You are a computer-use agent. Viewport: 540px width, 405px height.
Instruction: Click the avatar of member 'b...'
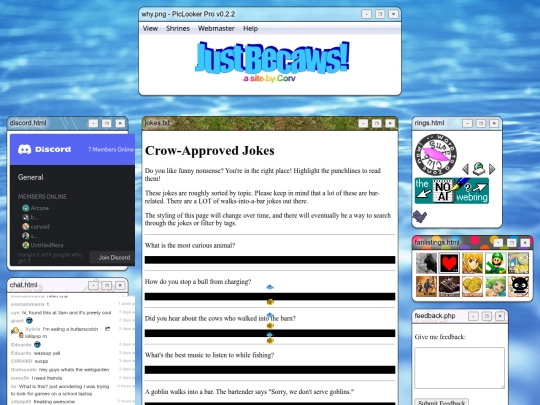point(25,217)
